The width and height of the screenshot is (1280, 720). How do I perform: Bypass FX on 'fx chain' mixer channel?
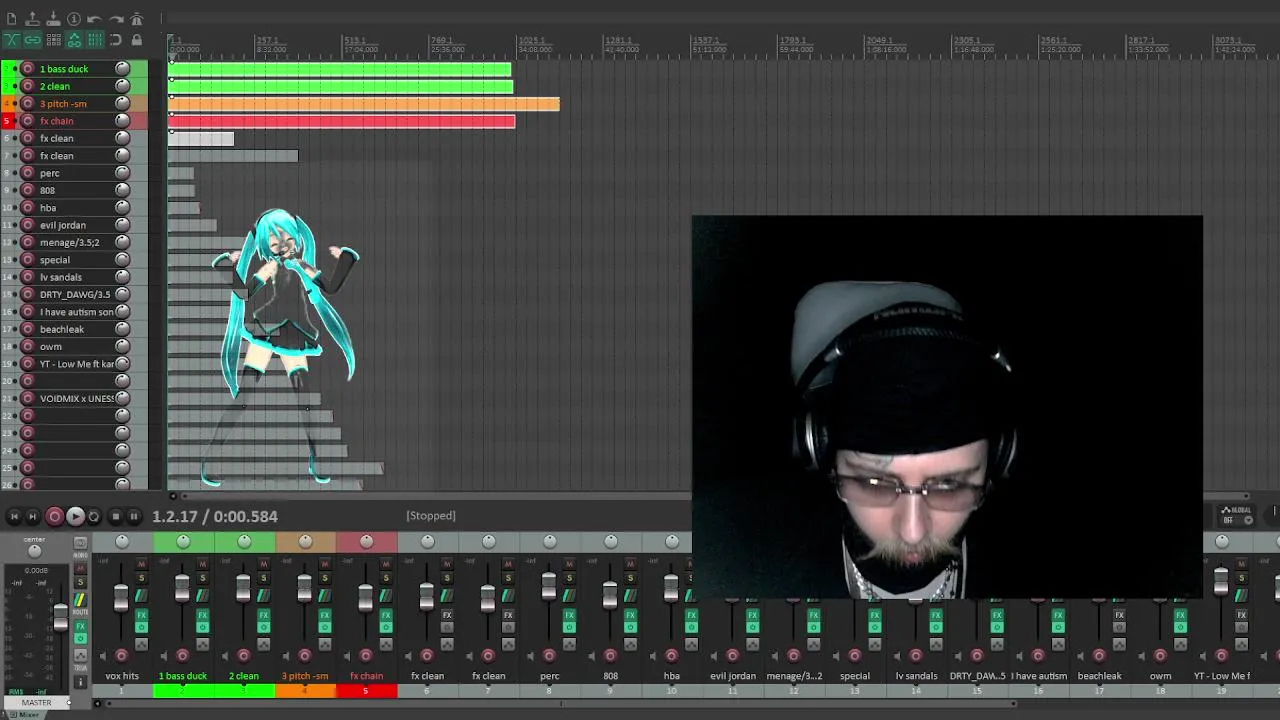[386, 627]
